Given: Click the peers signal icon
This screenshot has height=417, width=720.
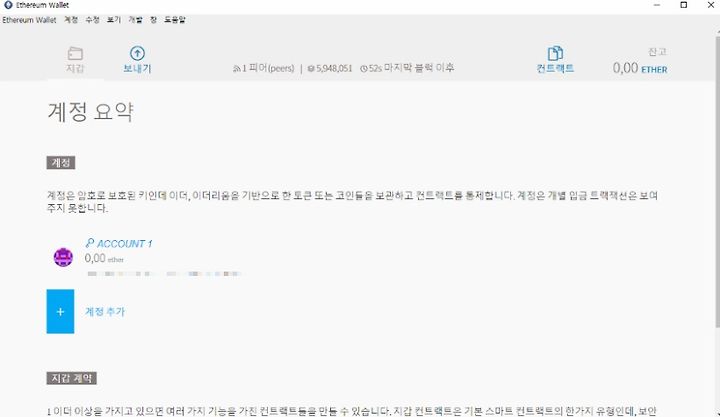Looking at the screenshot, I should point(236,68).
